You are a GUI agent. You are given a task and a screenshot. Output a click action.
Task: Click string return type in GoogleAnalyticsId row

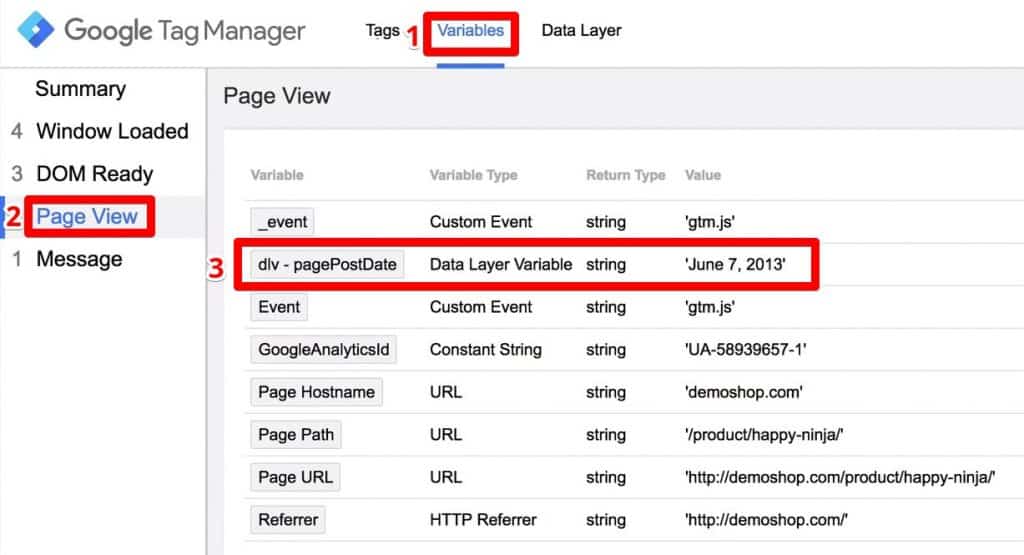[x=605, y=349]
